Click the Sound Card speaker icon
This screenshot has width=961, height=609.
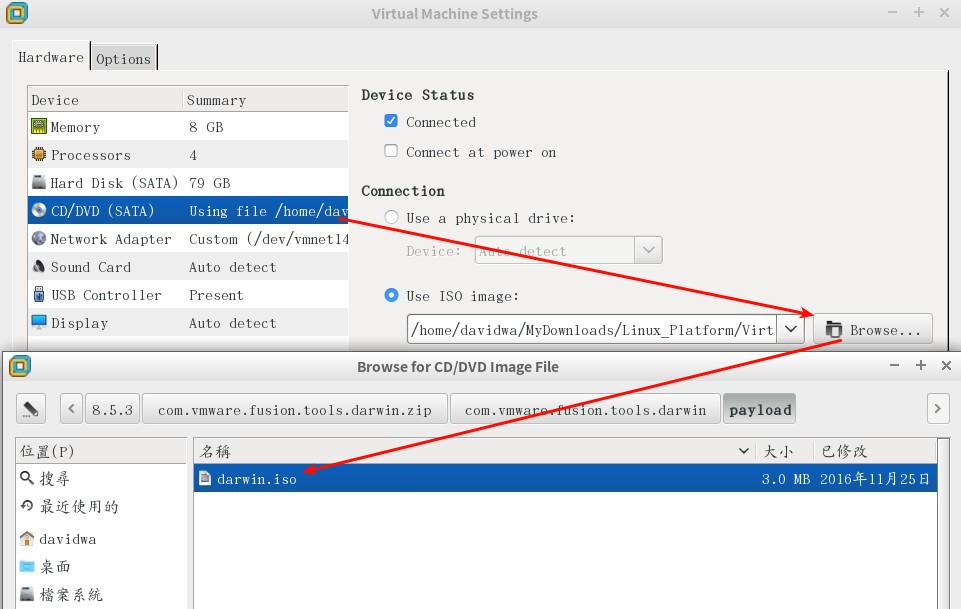click(x=39, y=267)
